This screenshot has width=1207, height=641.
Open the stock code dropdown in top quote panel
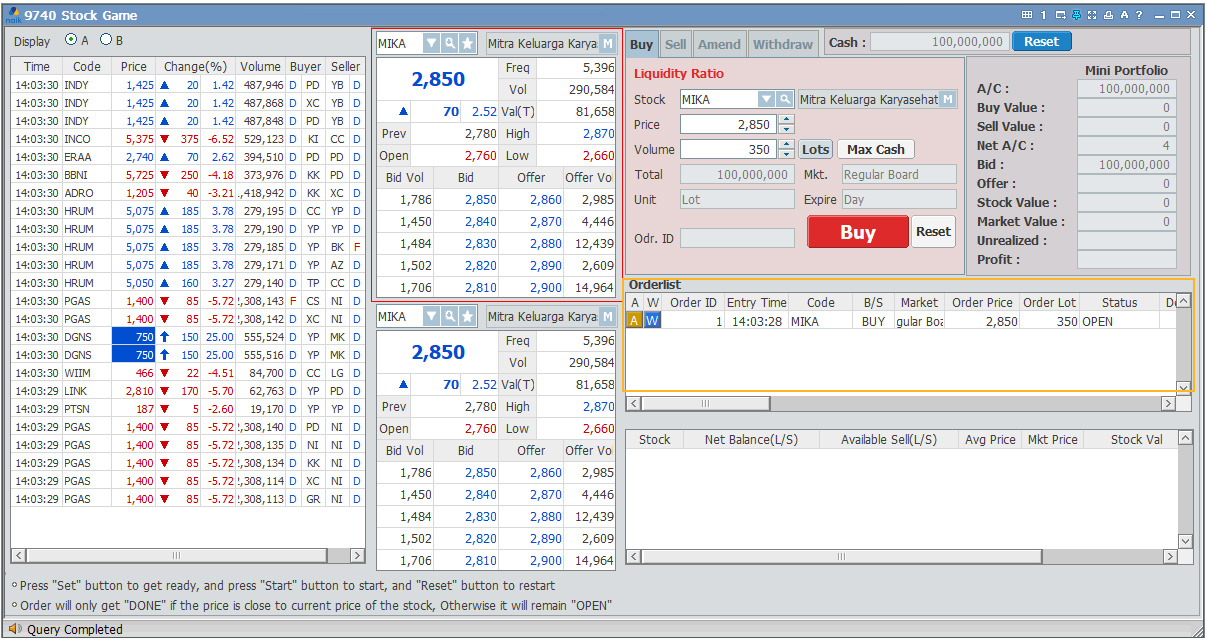tap(431, 43)
